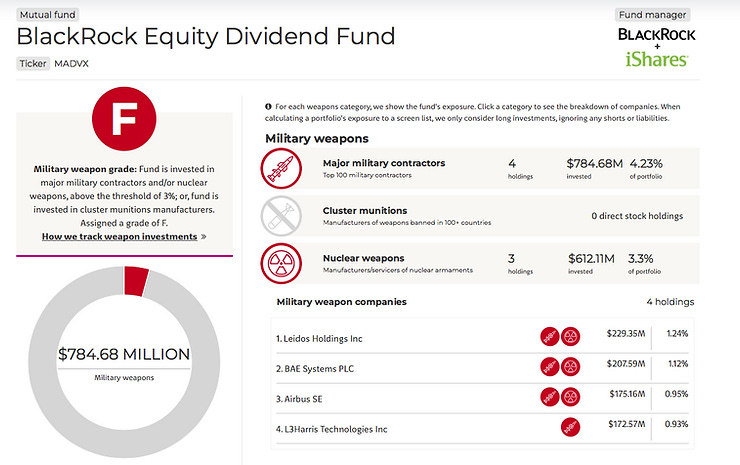Viewport: 740px width, 465px height.
Task: Expand Cluster munitions category
Action: [480, 216]
